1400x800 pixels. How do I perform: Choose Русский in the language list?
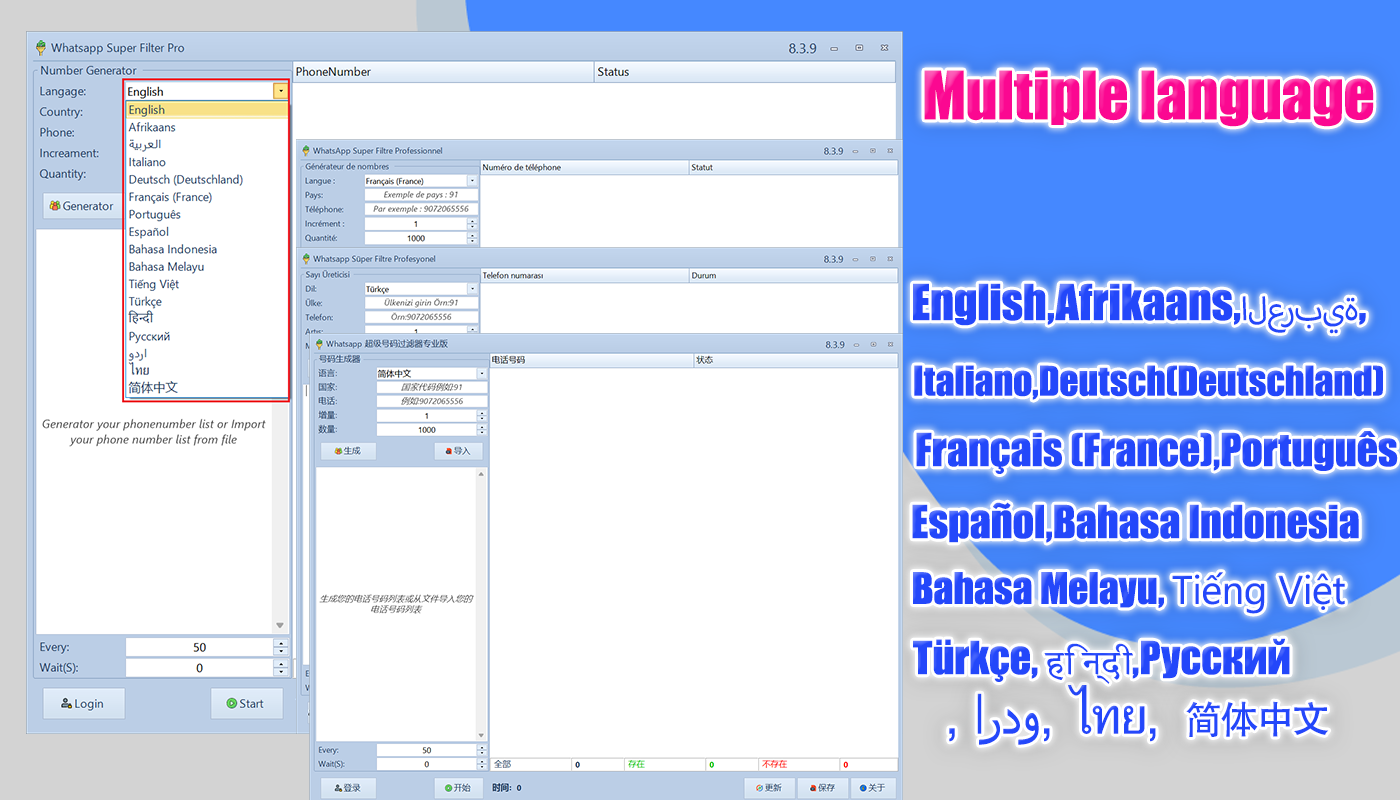point(207,336)
